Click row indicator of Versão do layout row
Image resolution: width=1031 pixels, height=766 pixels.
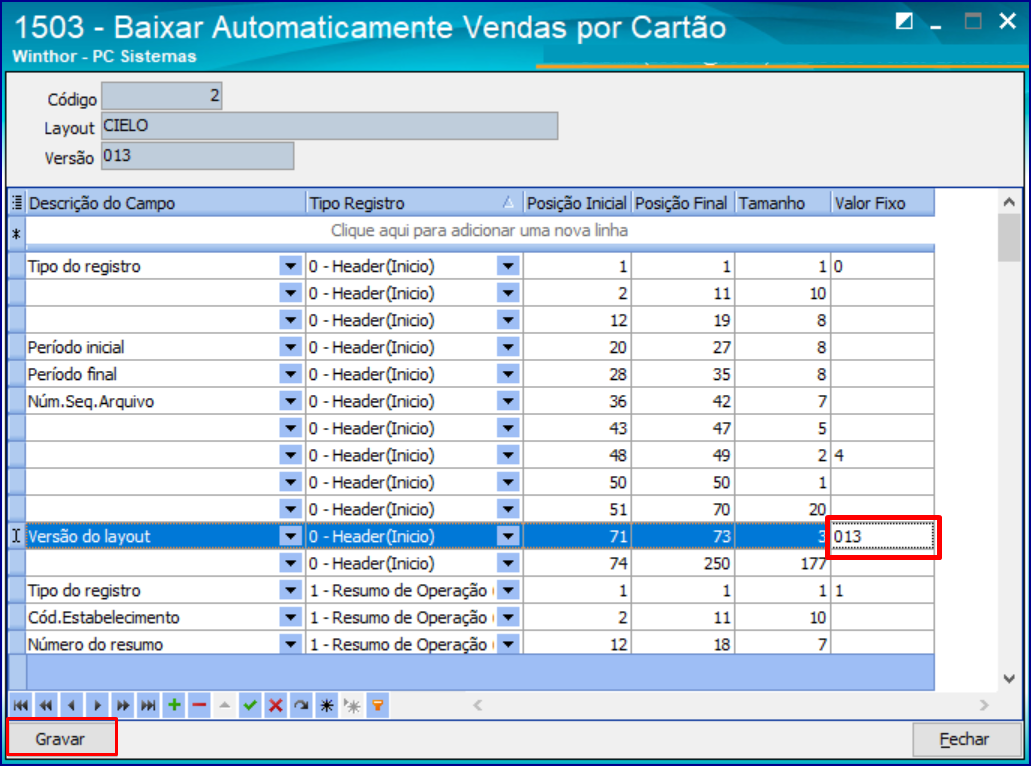point(16,537)
